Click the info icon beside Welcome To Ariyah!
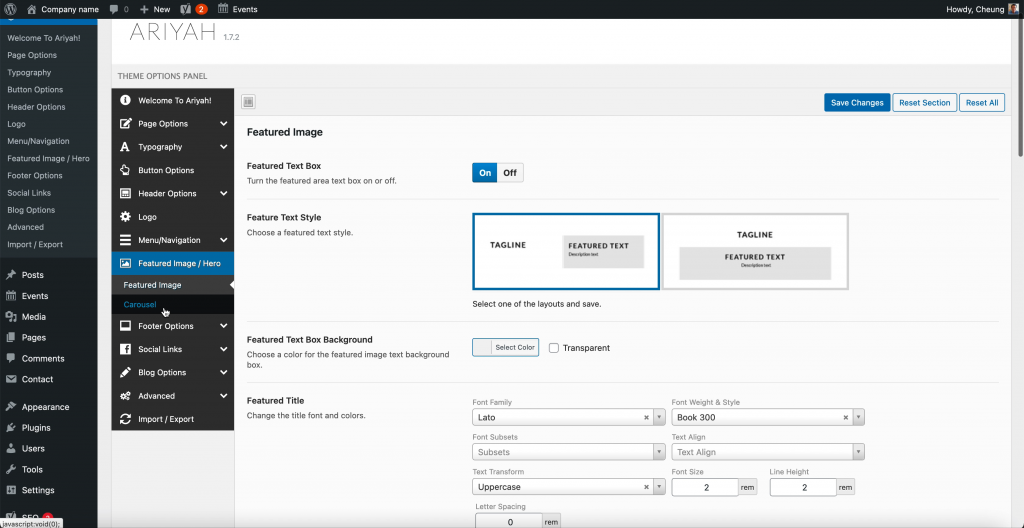The height and width of the screenshot is (528, 1024). (x=125, y=101)
